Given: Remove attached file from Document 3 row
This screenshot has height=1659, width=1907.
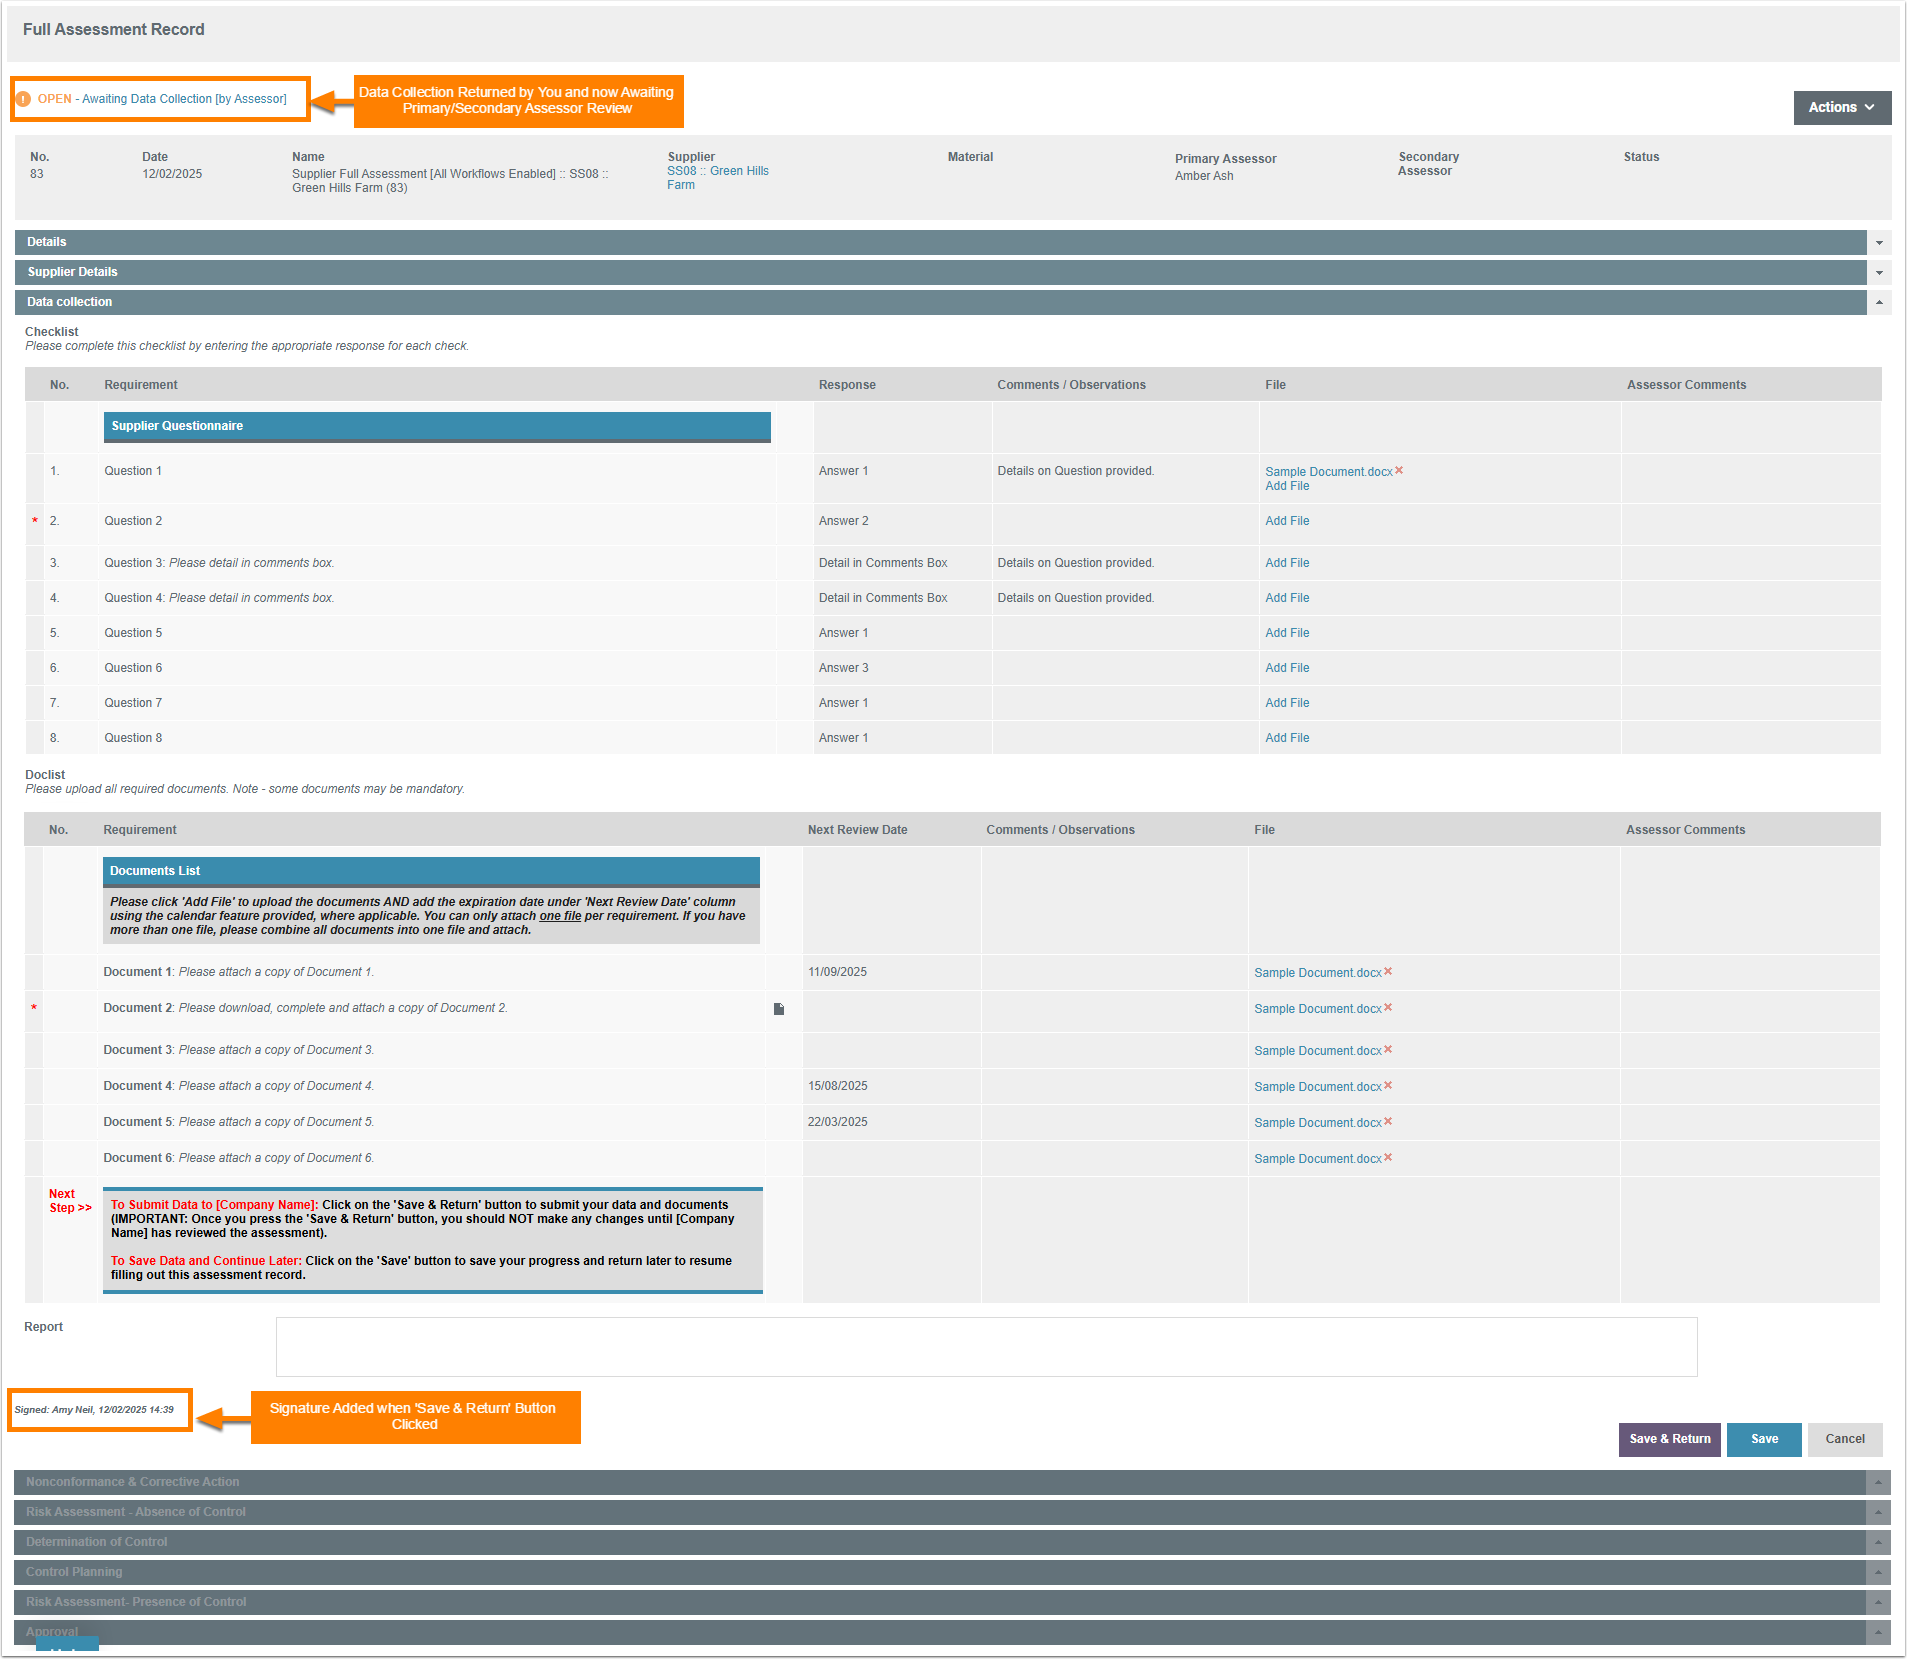Looking at the screenshot, I should [1388, 1049].
